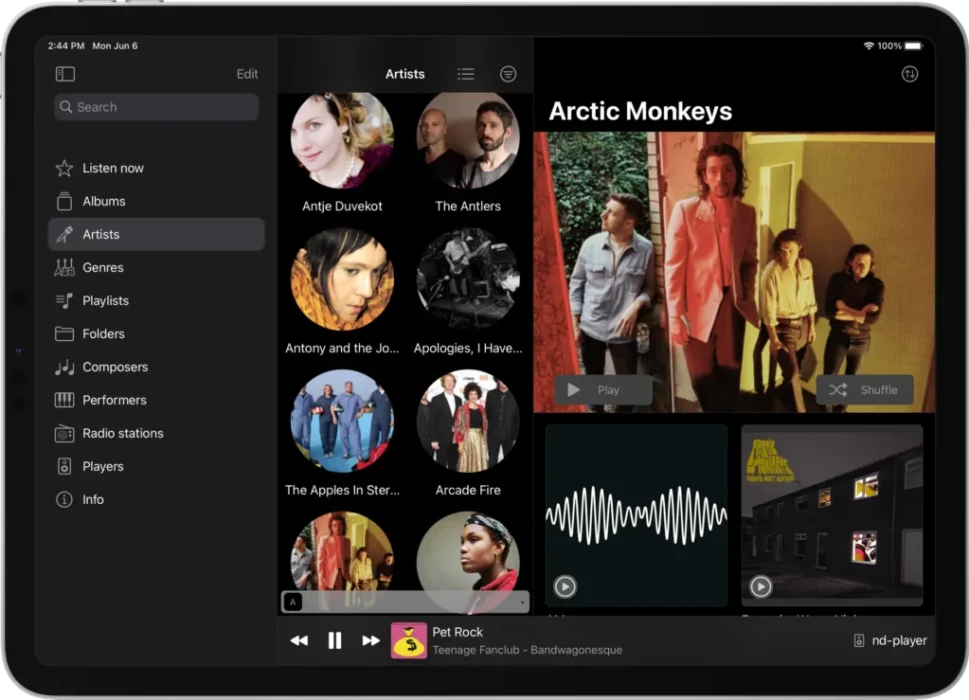Click the Pet Rock song title
Viewport: 969px width, 700px height.
pyautogui.click(x=457, y=632)
